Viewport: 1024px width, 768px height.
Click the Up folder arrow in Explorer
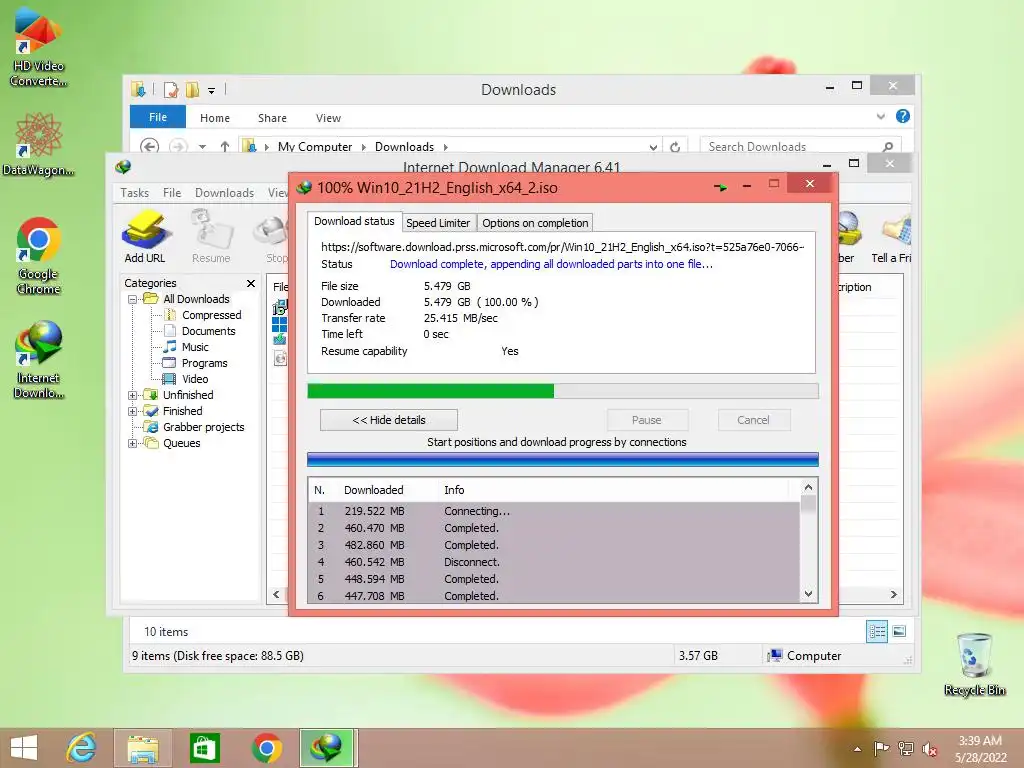point(225,147)
